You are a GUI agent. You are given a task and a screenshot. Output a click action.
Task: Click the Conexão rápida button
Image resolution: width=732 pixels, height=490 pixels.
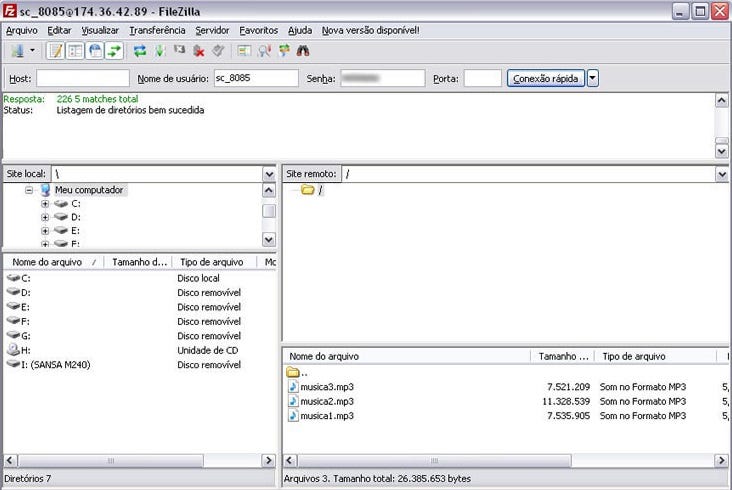tap(546, 78)
